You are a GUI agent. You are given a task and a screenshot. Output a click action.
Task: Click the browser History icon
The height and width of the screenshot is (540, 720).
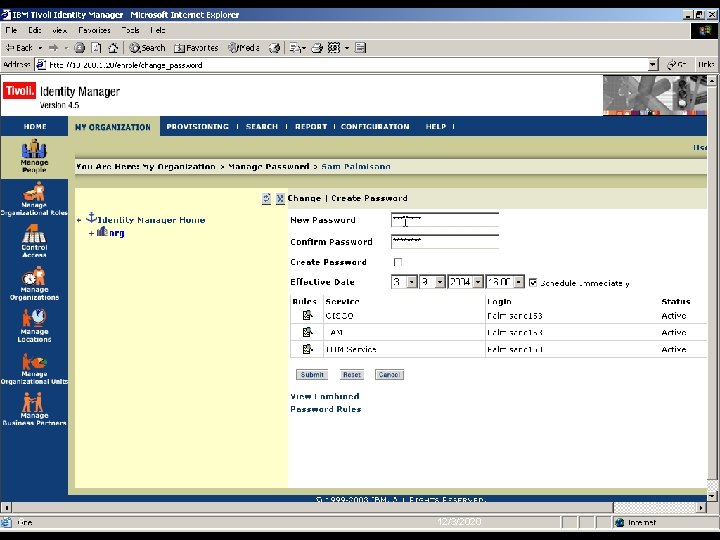coord(275,48)
